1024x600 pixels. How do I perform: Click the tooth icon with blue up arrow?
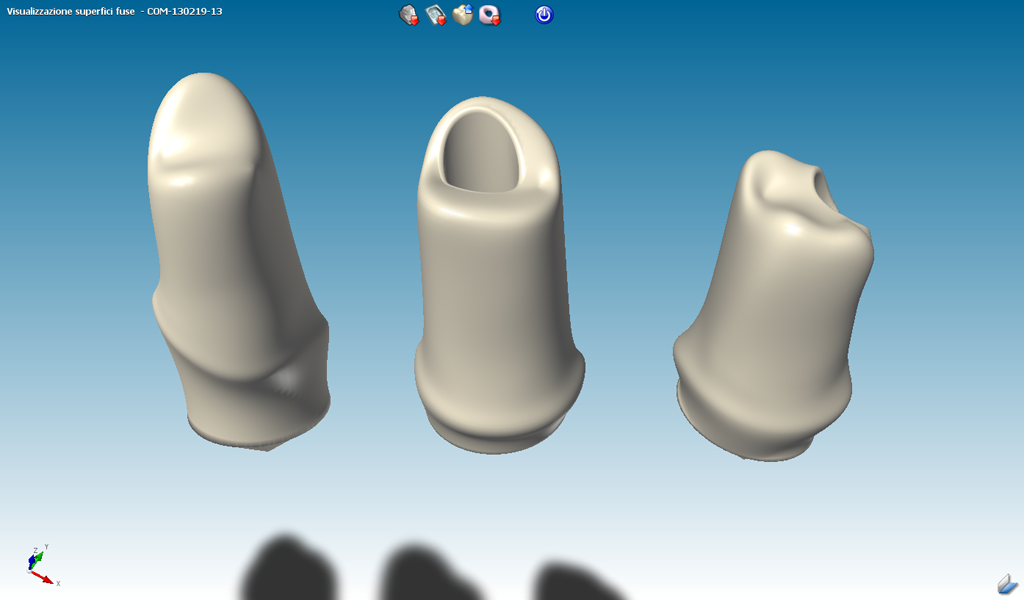coord(463,15)
